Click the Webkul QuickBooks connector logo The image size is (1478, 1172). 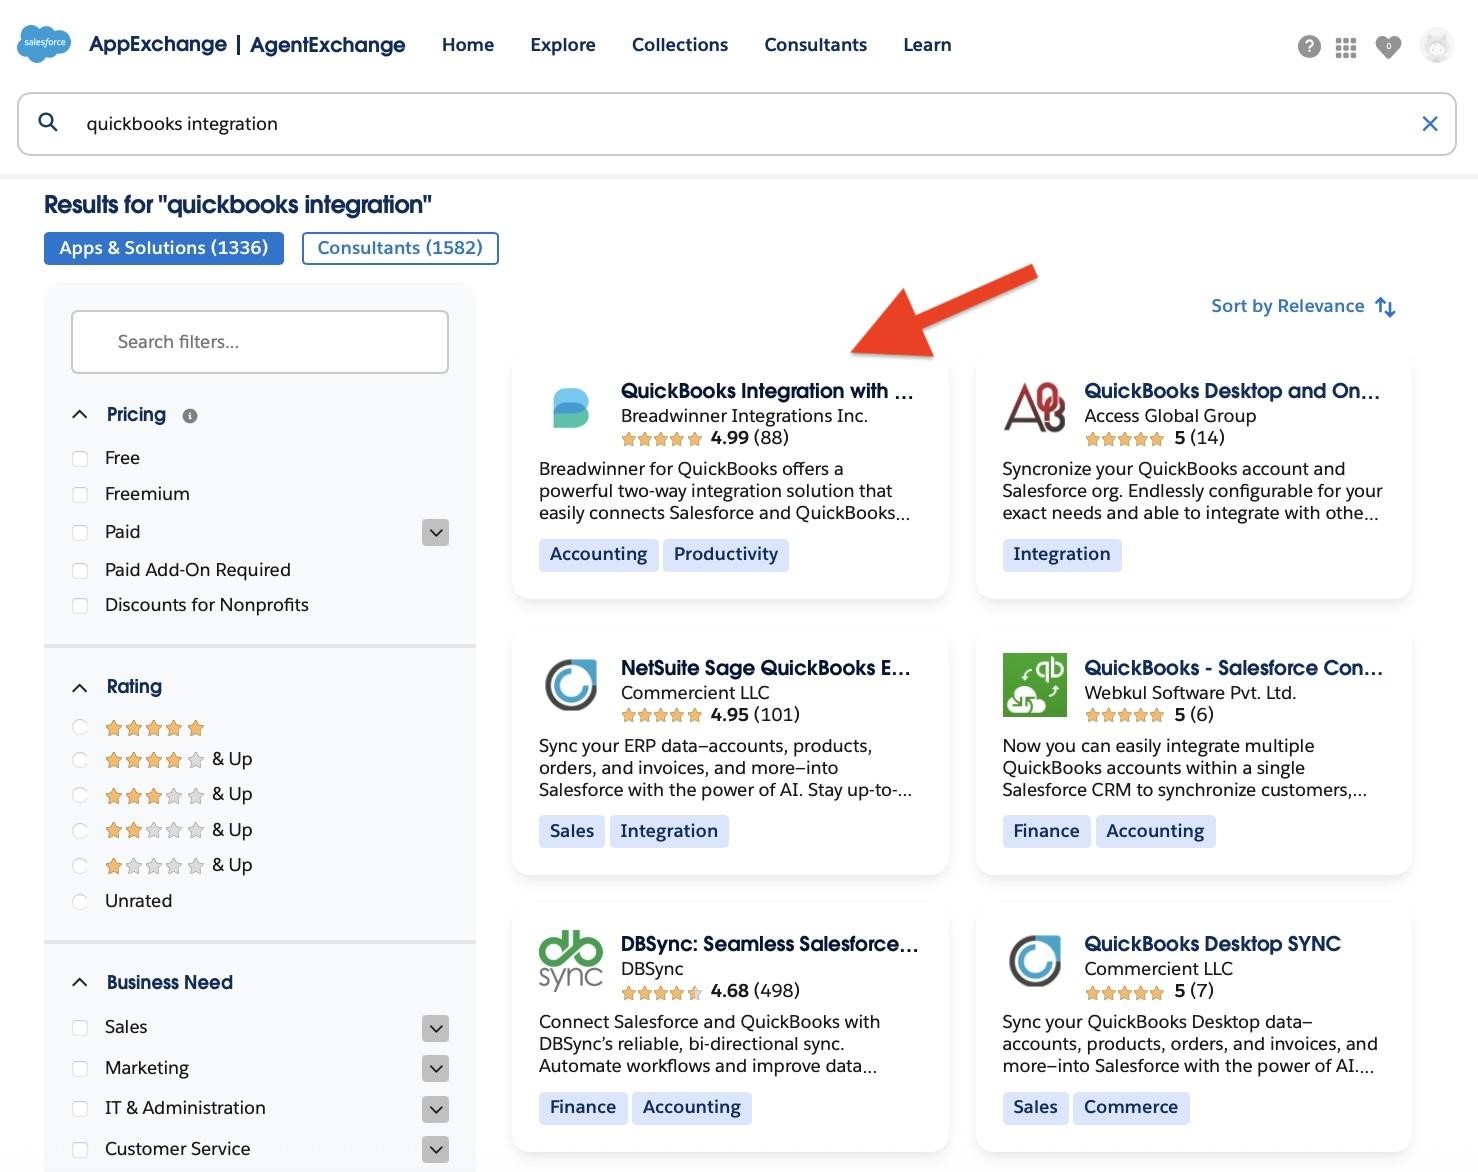(1035, 684)
